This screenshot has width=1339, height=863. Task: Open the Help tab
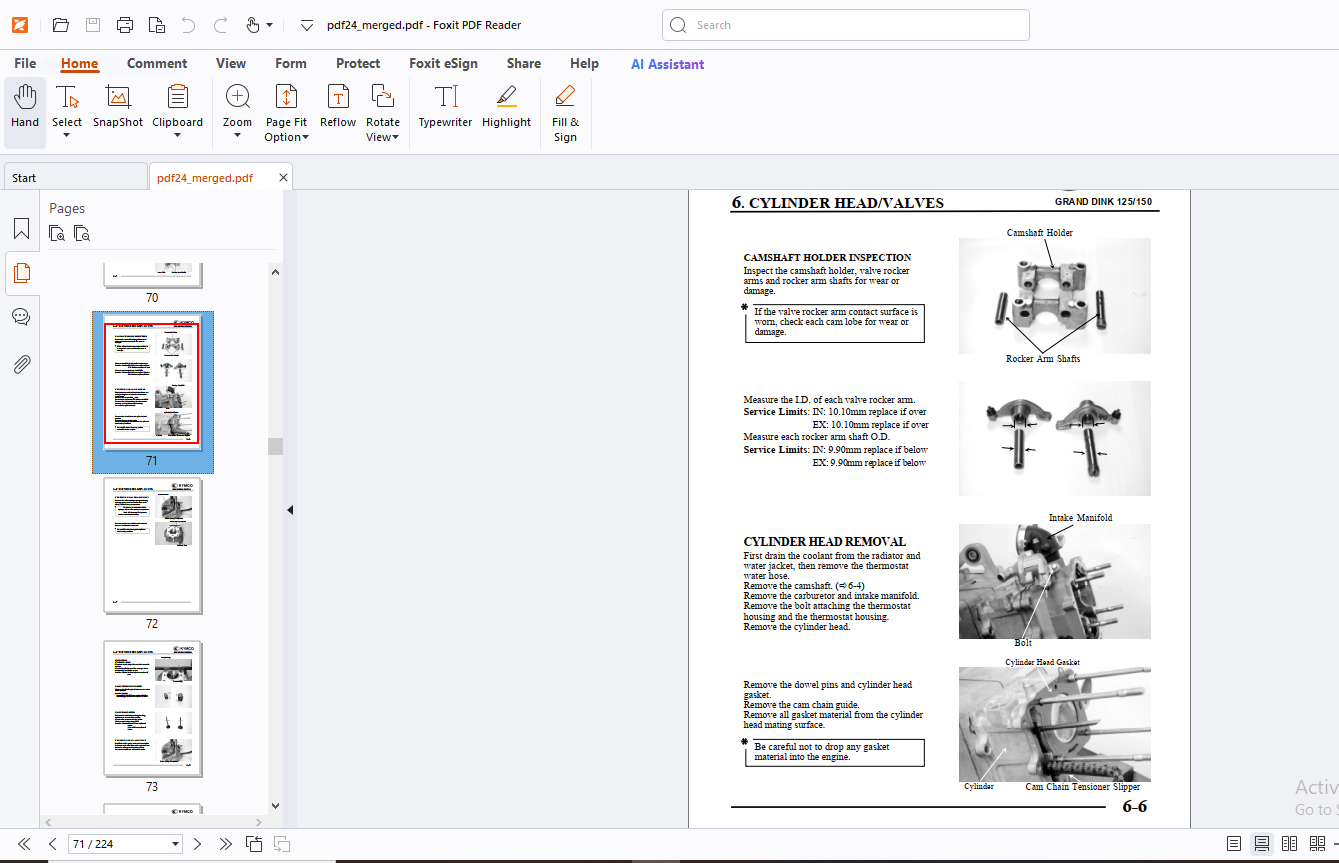[584, 63]
